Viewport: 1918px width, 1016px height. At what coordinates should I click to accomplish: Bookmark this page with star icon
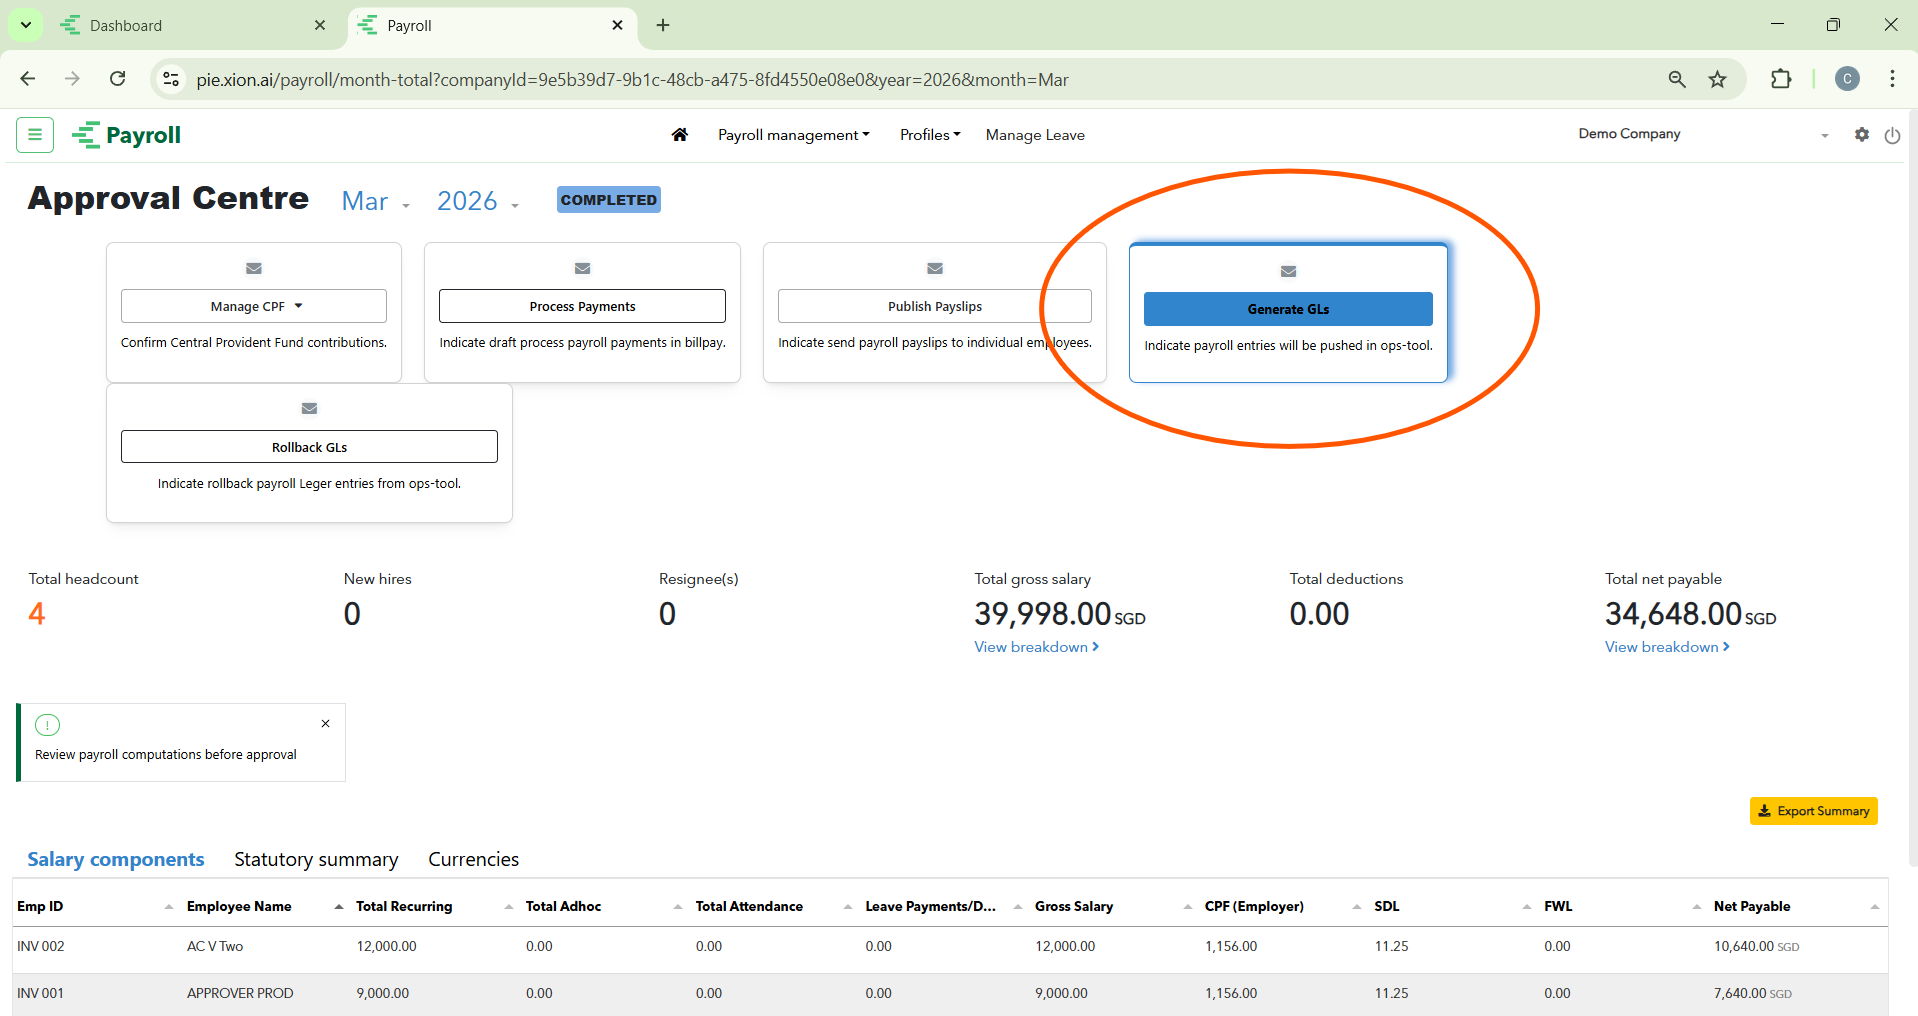point(1717,80)
